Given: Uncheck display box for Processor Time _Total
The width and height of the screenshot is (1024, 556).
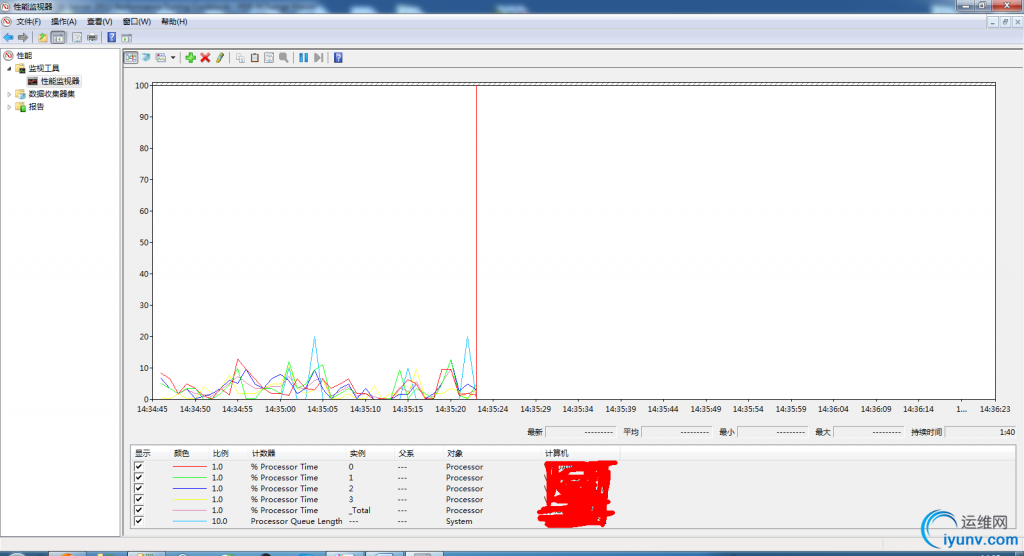Looking at the screenshot, I should point(139,510).
